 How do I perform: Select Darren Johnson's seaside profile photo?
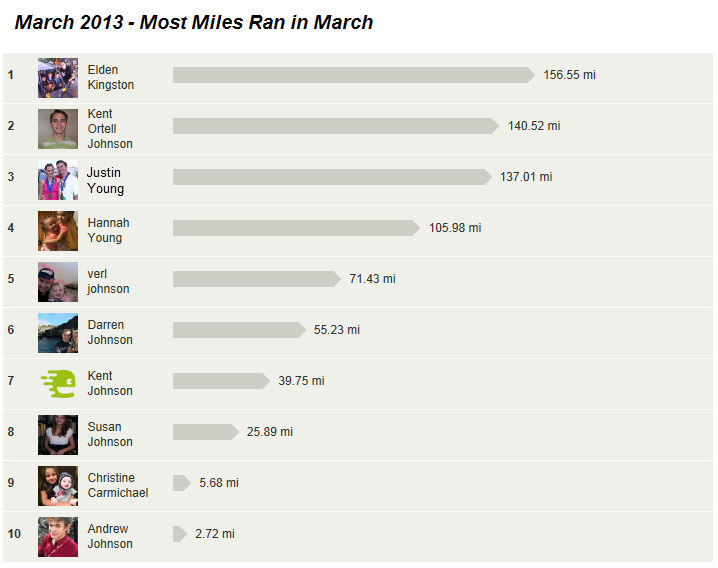click(x=58, y=333)
